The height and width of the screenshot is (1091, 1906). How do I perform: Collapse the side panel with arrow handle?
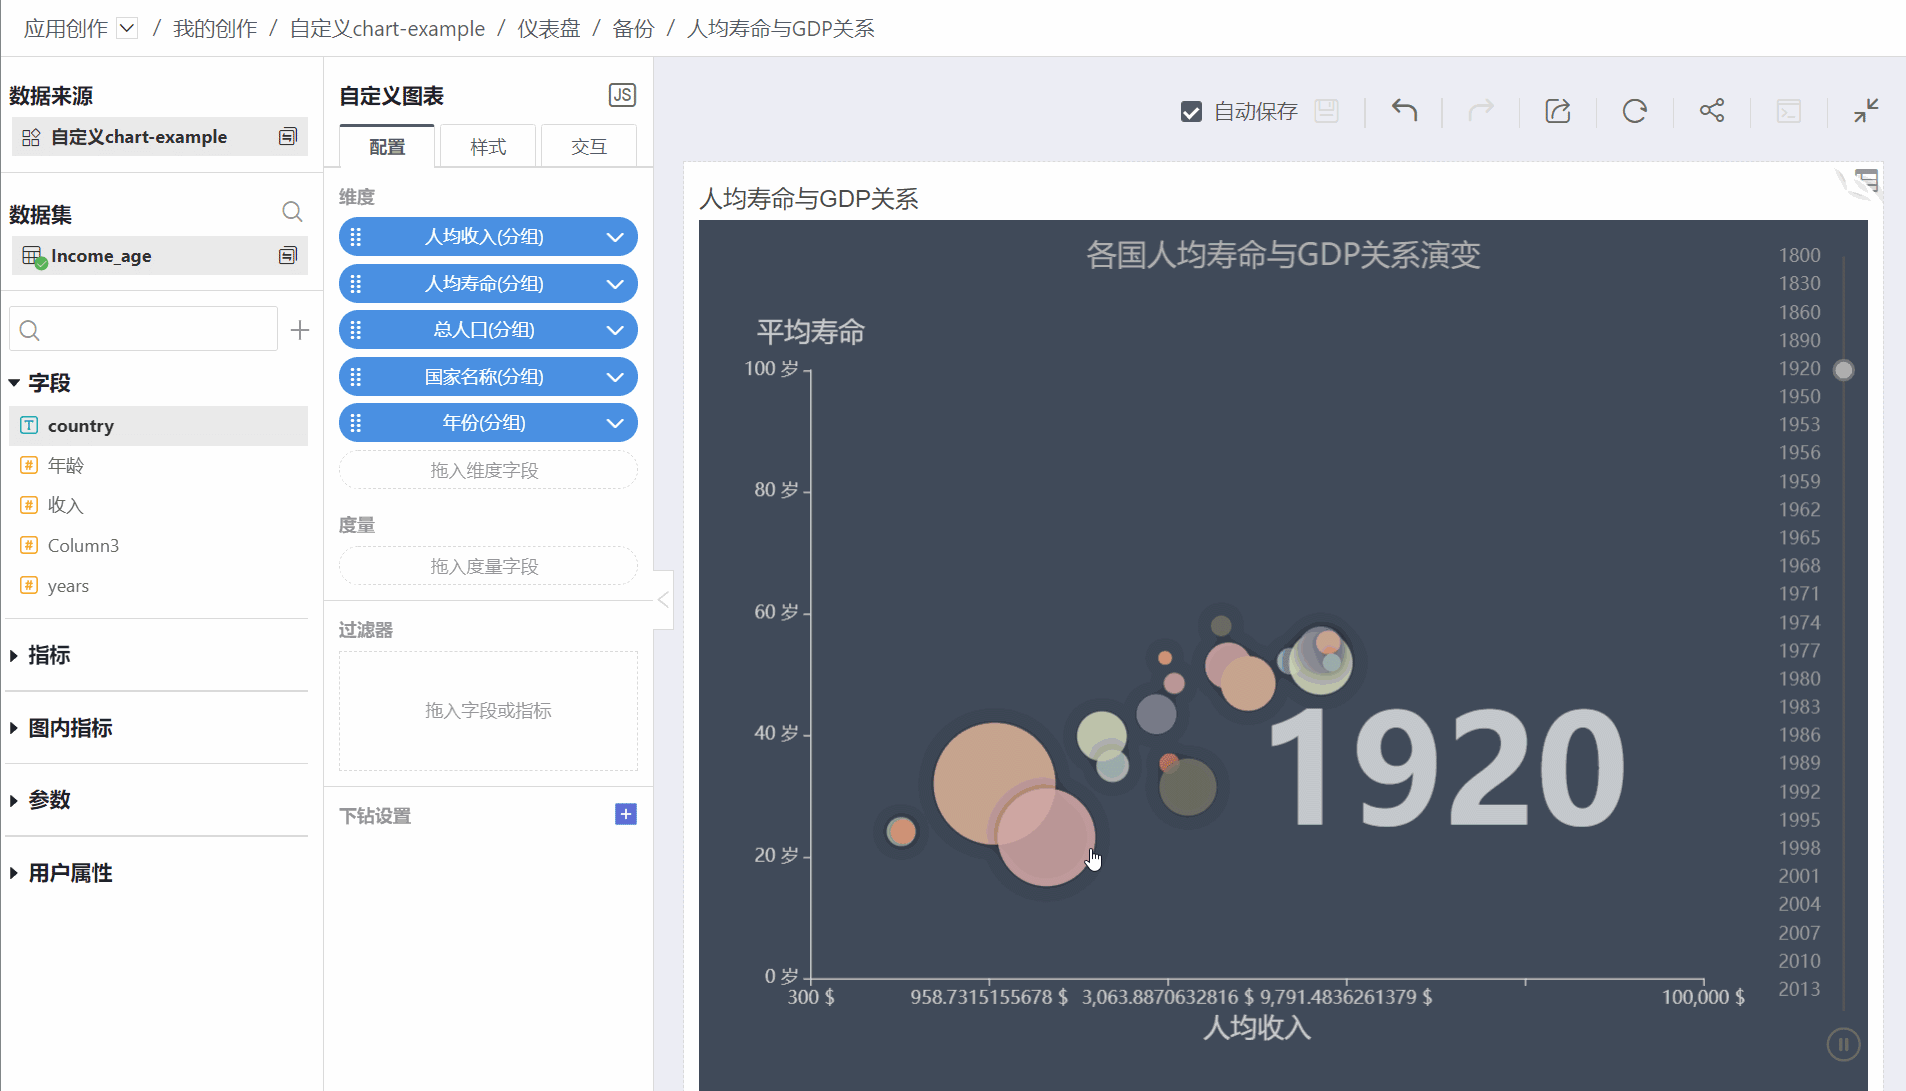663,600
